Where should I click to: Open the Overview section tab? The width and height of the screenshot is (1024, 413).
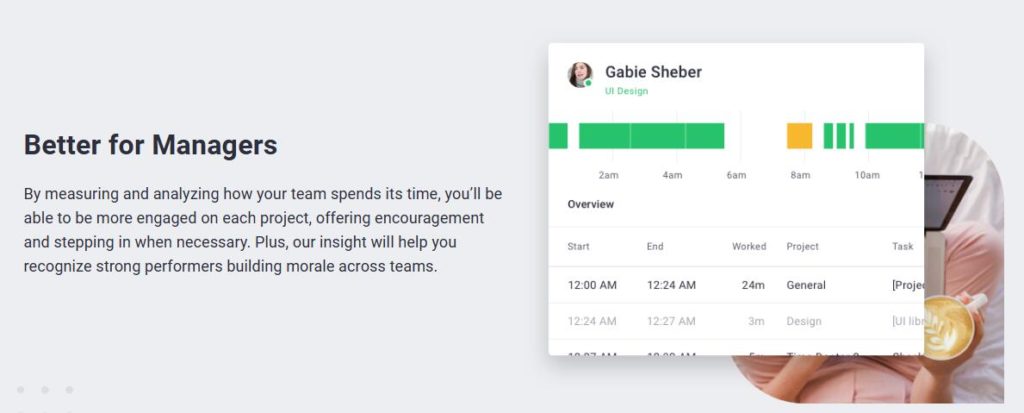pyautogui.click(x=591, y=205)
